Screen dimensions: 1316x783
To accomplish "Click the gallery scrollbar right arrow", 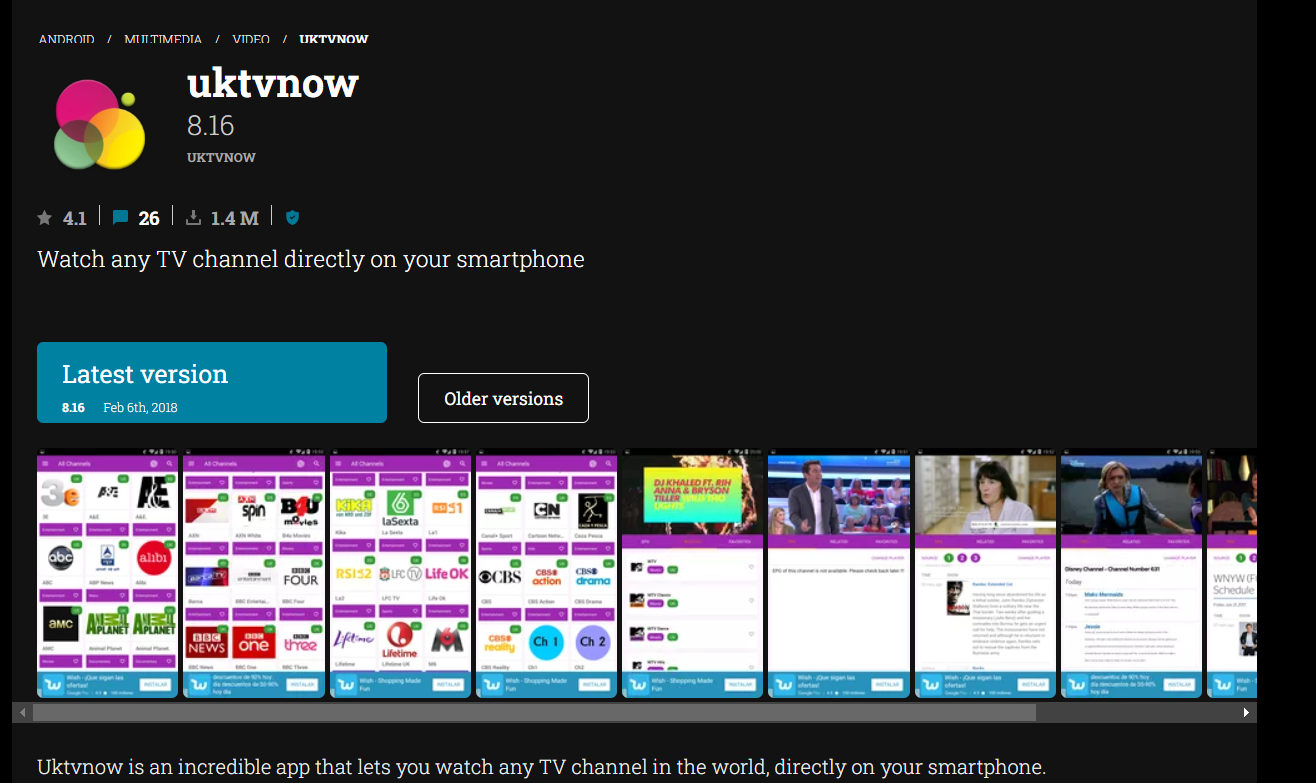I will click(1246, 712).
